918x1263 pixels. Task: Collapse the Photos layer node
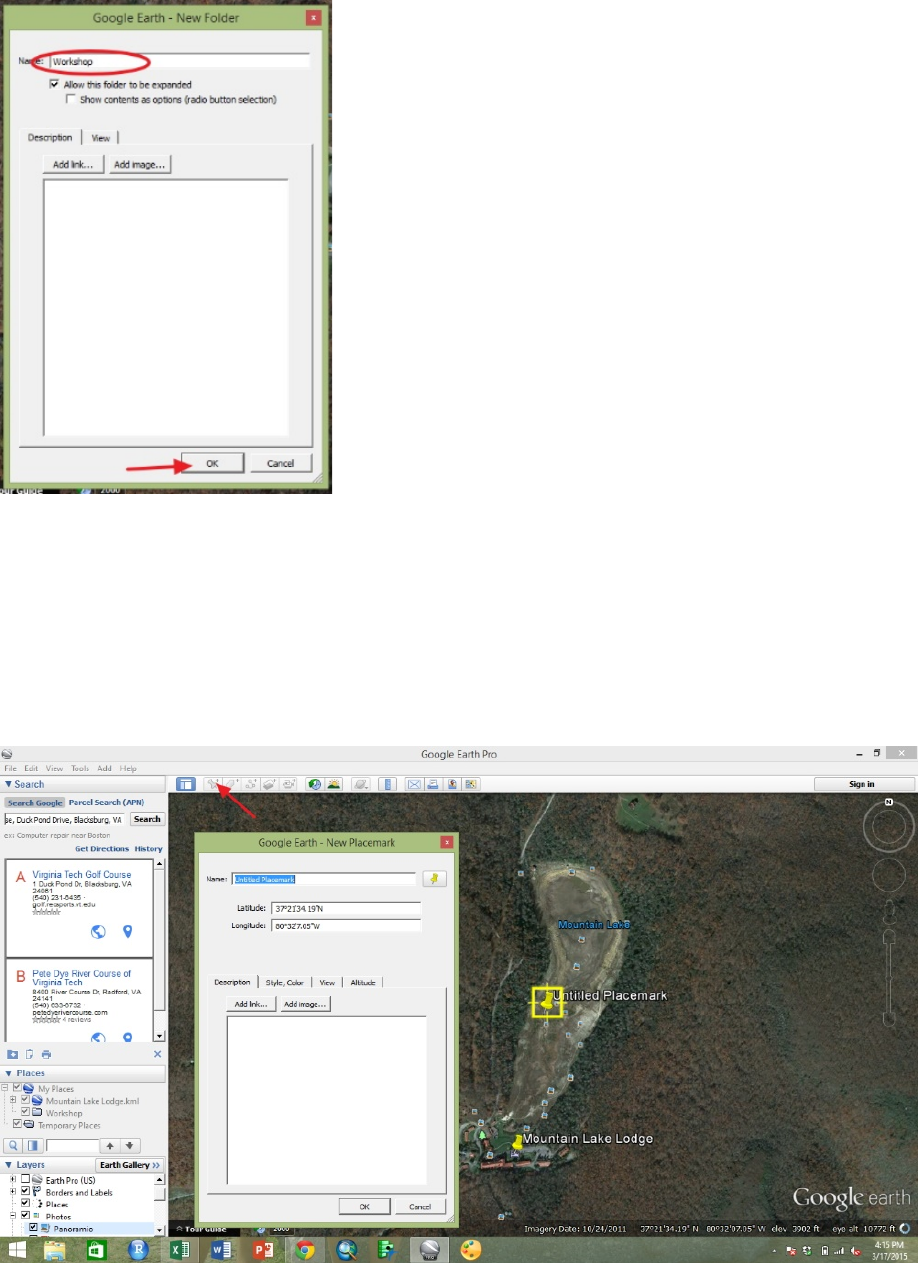[x=14, y=1215]
